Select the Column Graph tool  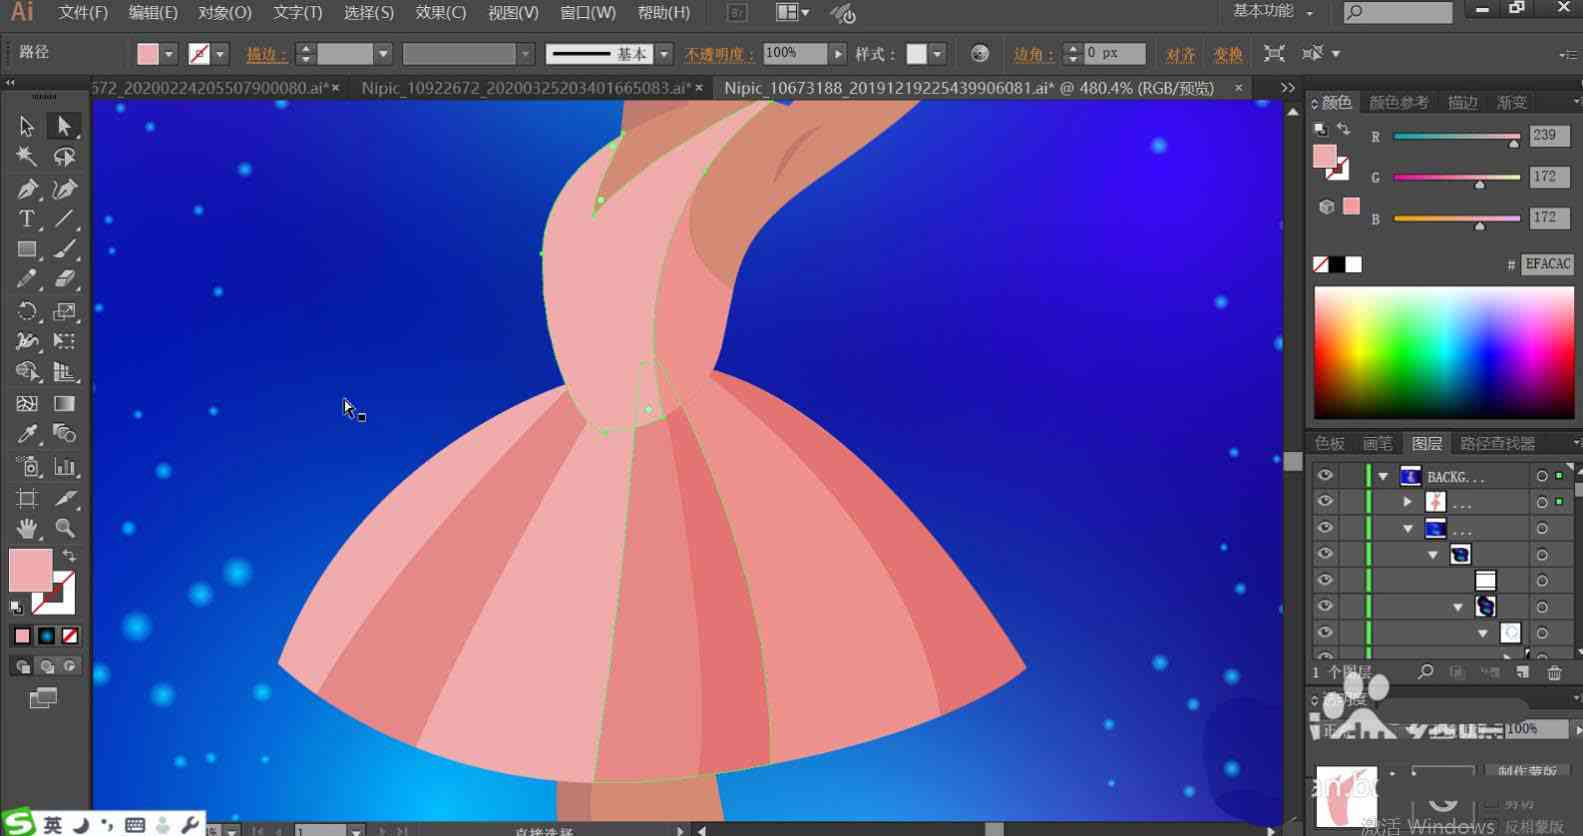coord(64,467)
